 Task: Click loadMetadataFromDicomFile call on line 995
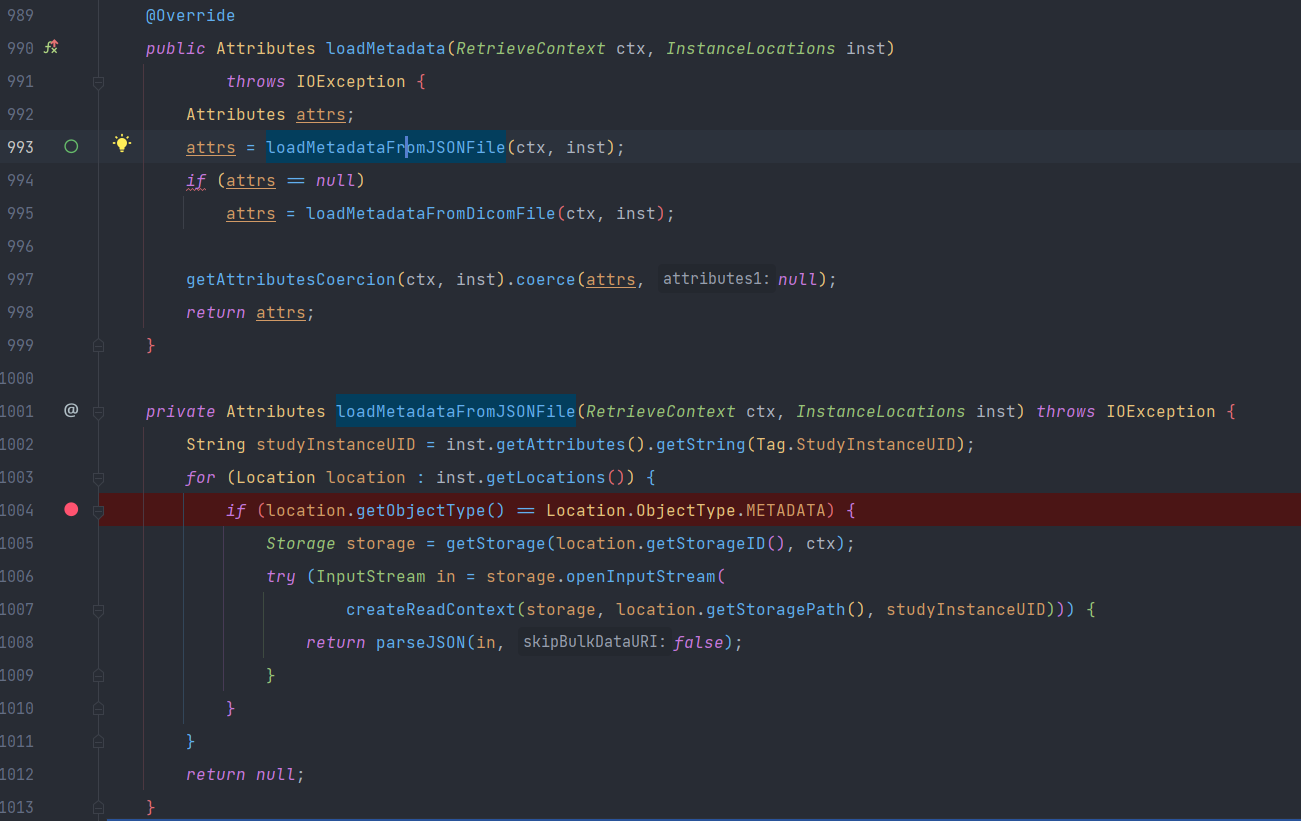pos(430,213)
